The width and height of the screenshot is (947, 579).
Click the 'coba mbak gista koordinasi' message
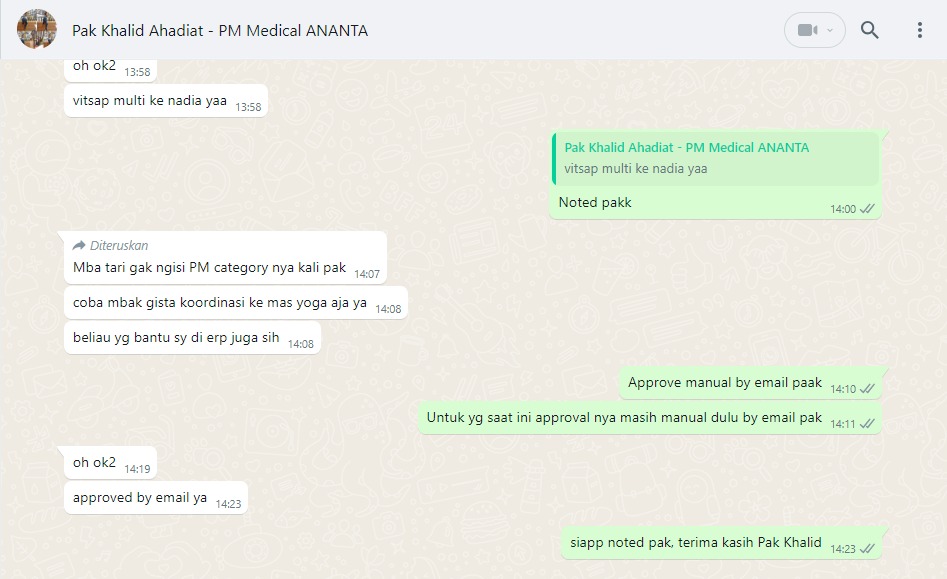click(x=236, y=303)
